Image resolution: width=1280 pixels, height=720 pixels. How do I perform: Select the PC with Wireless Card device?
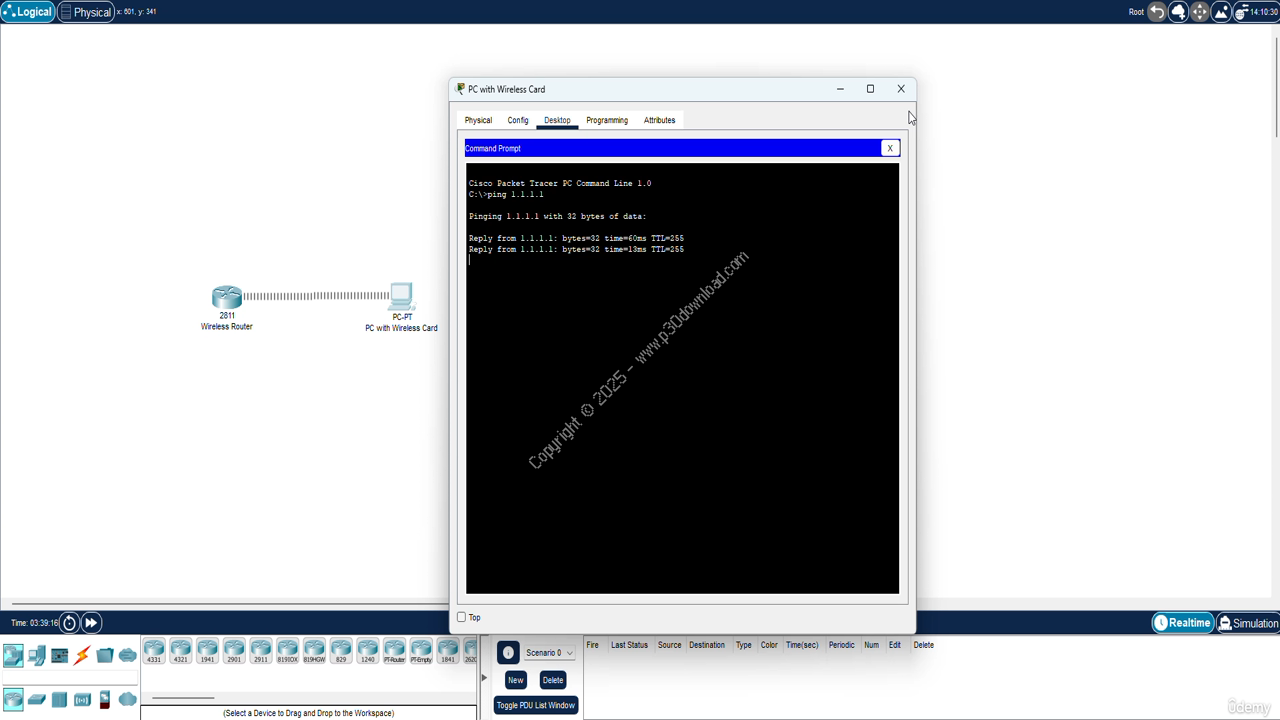pos(401,296)
